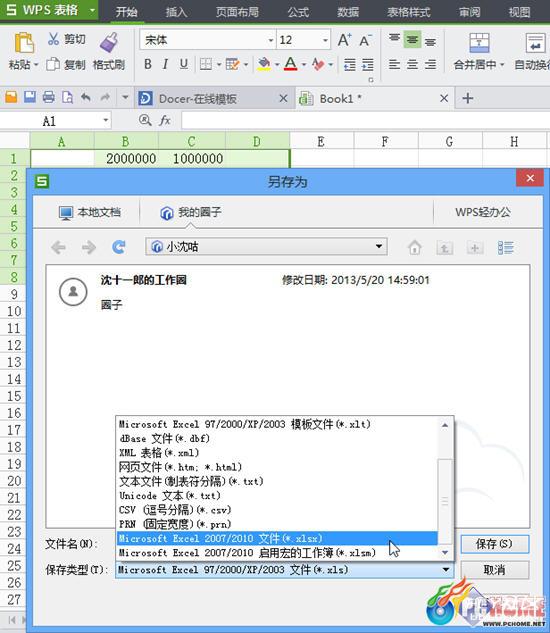Select 本地文档 in save dialog
Viewport: 550px width, 633px height.
pyautogui.click(x=90, y=212)
